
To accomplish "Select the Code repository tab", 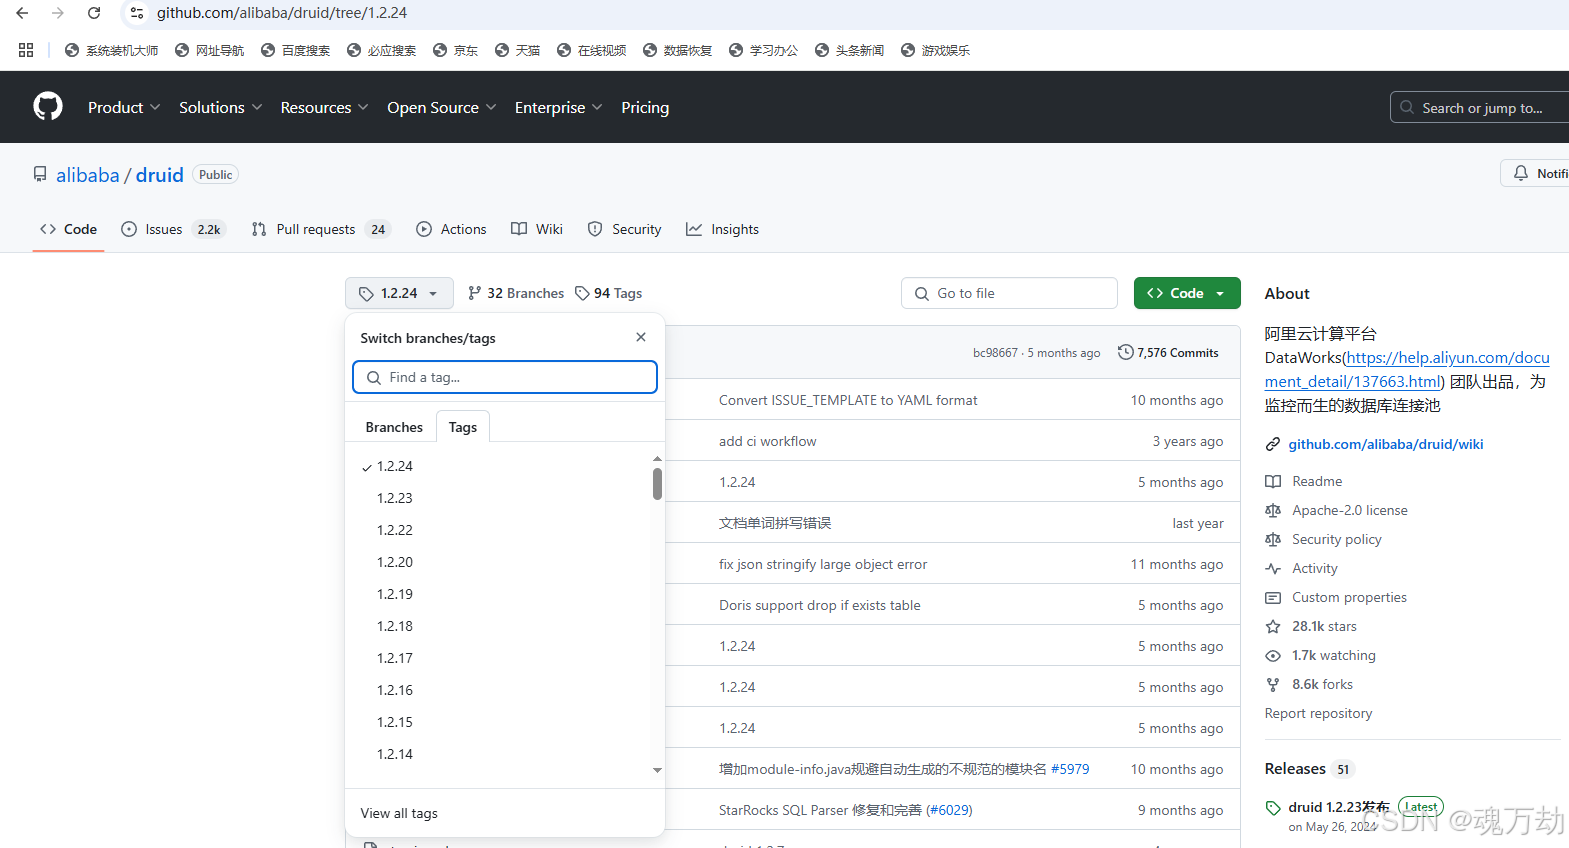I will point(69,229).
